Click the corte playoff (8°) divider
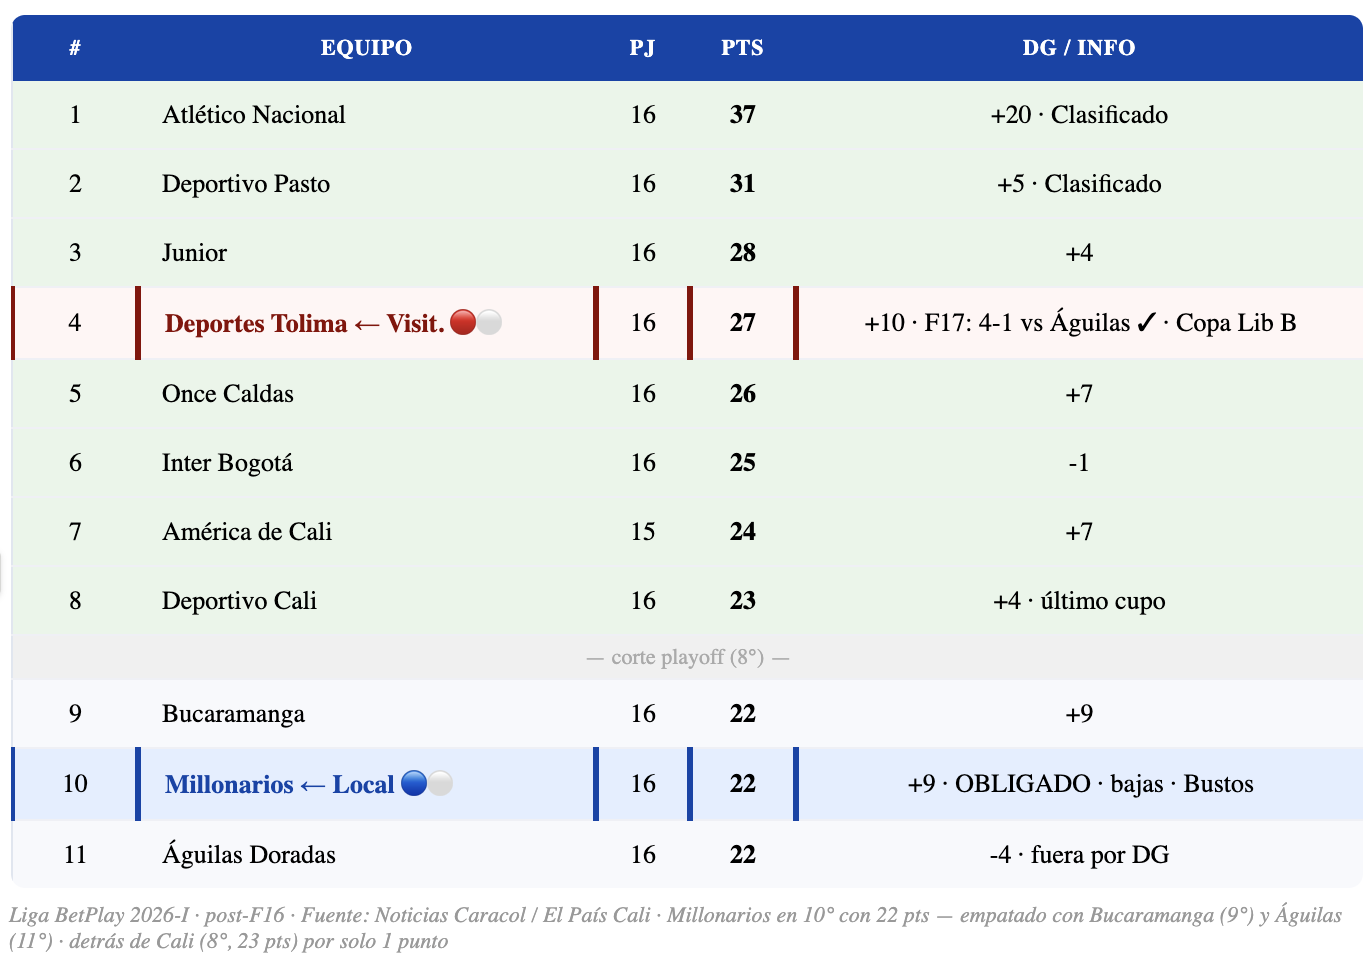This screenshot has height=962, width=1372. [x=687, y=657]
